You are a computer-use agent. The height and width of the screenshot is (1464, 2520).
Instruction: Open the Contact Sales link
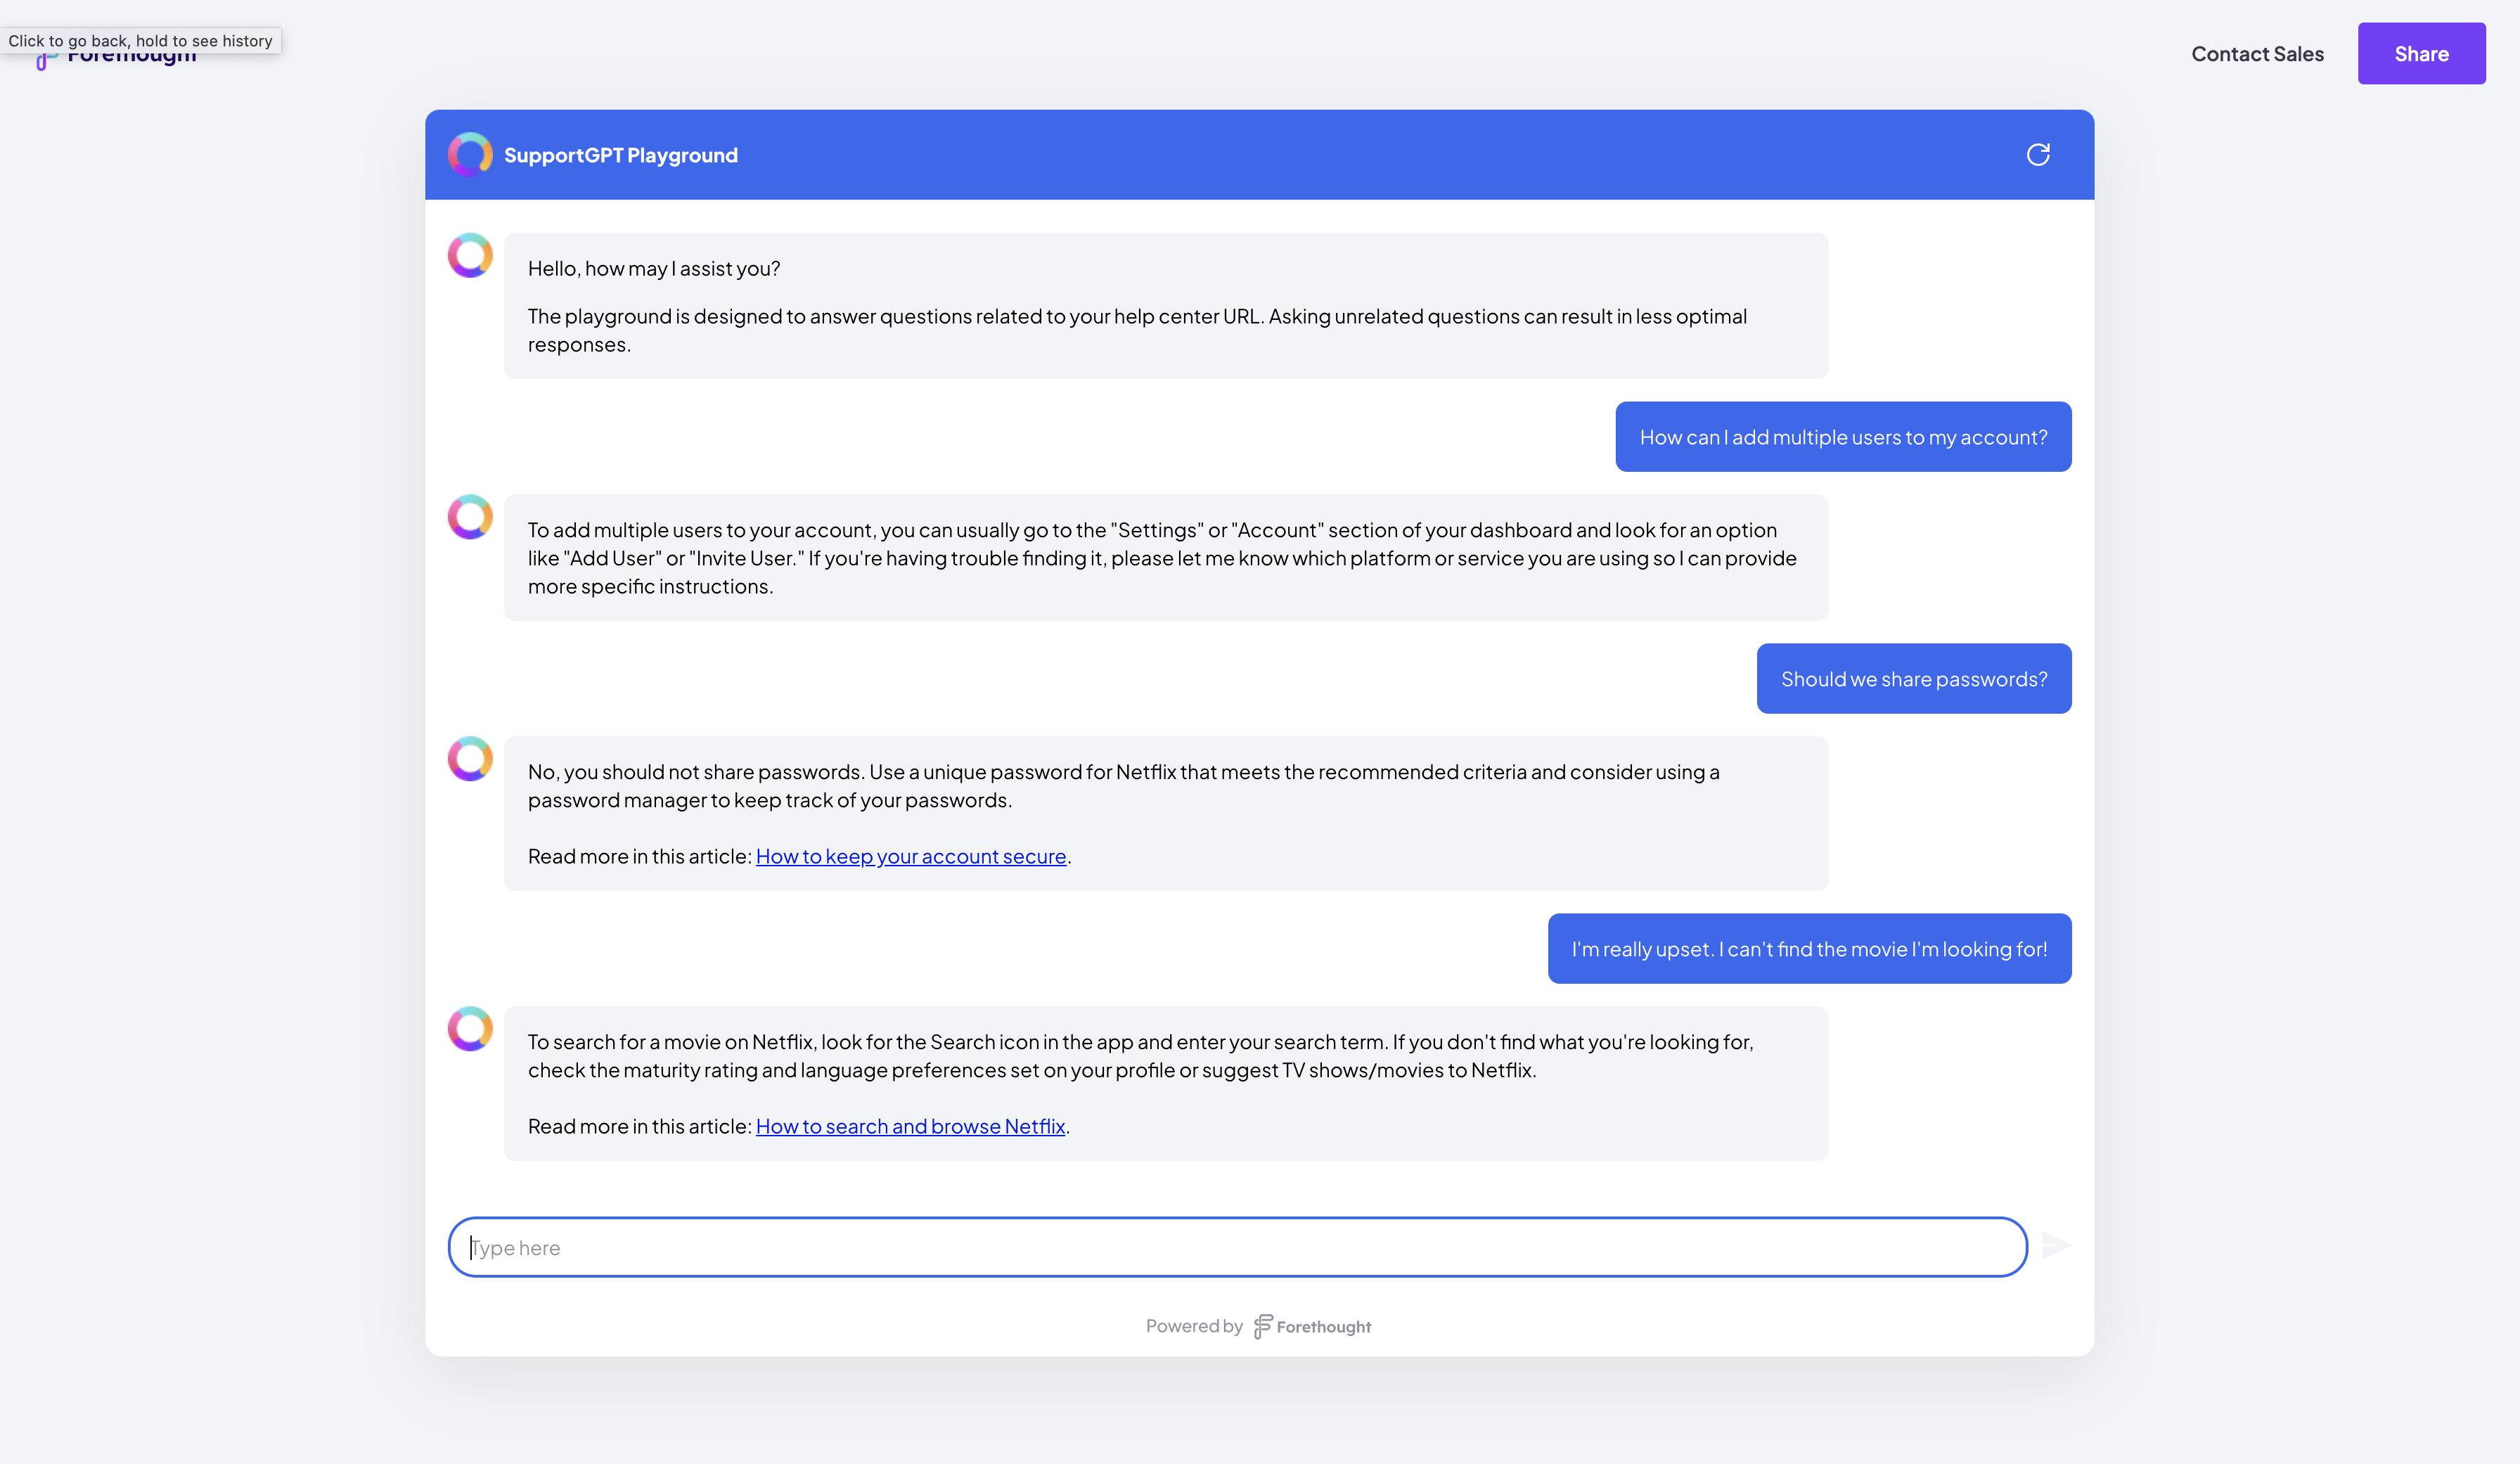pyautogui.click(x=2257, y=54)
